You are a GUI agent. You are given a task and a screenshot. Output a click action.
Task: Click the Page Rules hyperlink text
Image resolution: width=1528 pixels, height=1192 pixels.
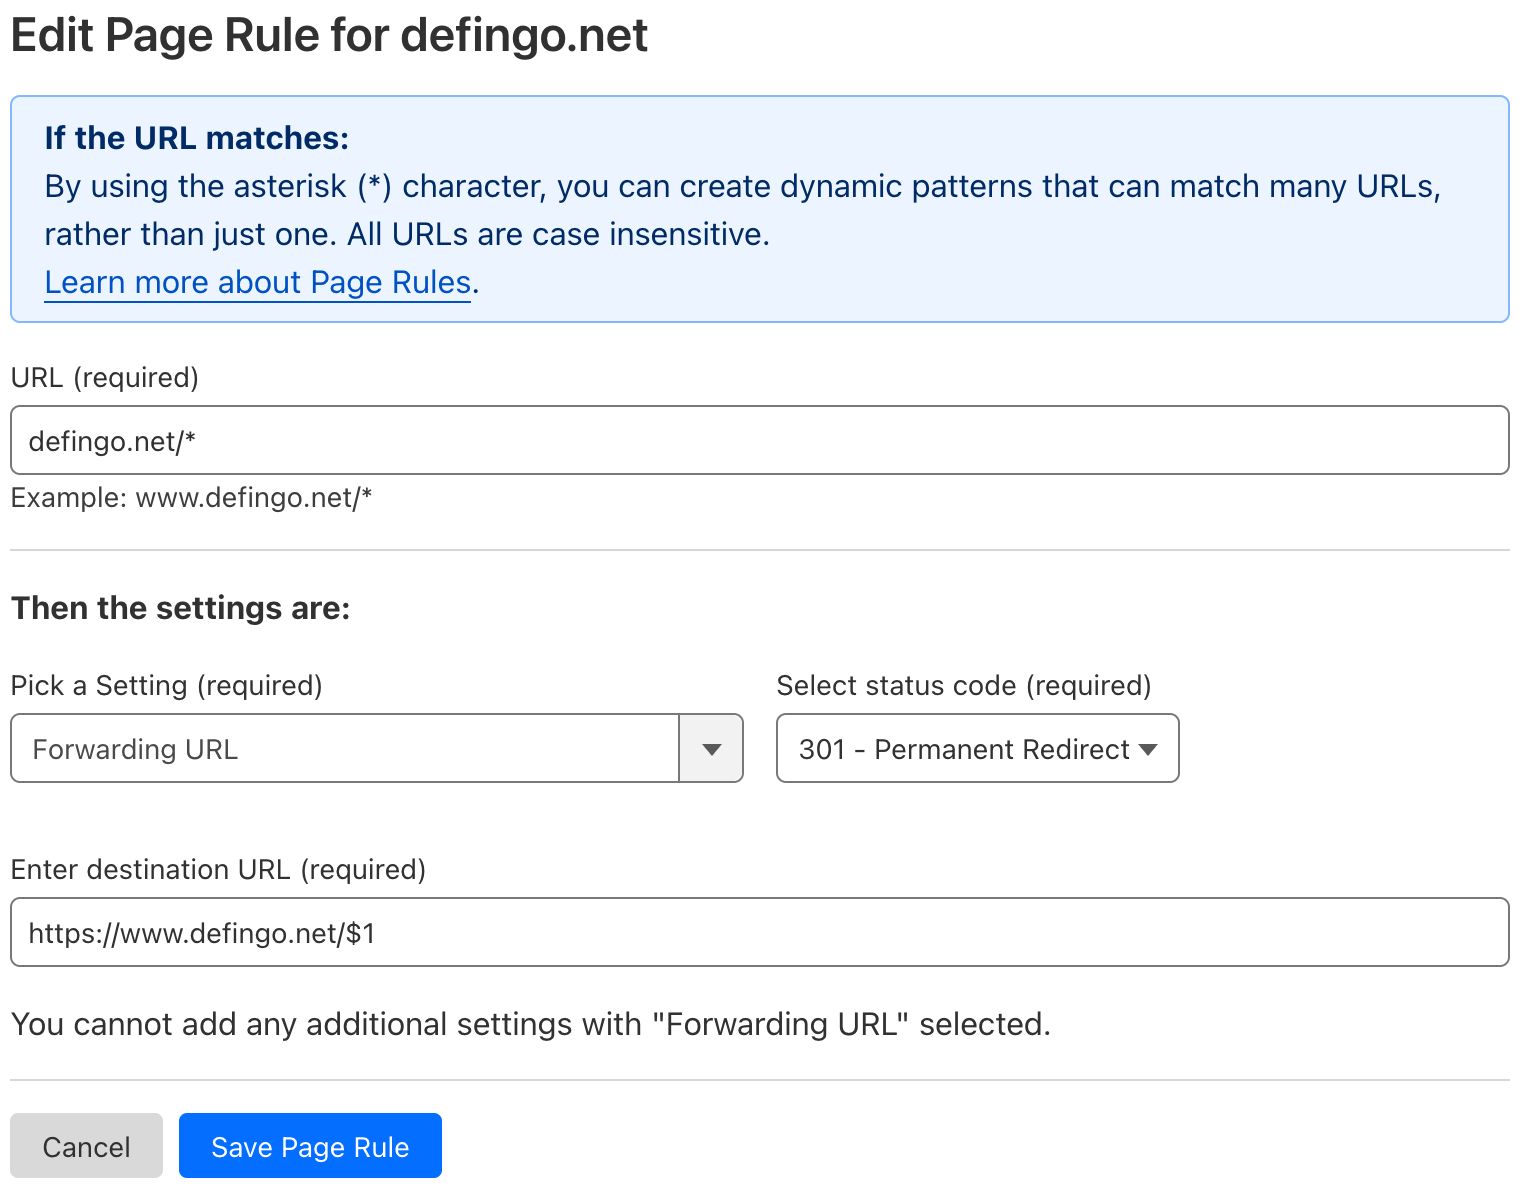(257, 282)
